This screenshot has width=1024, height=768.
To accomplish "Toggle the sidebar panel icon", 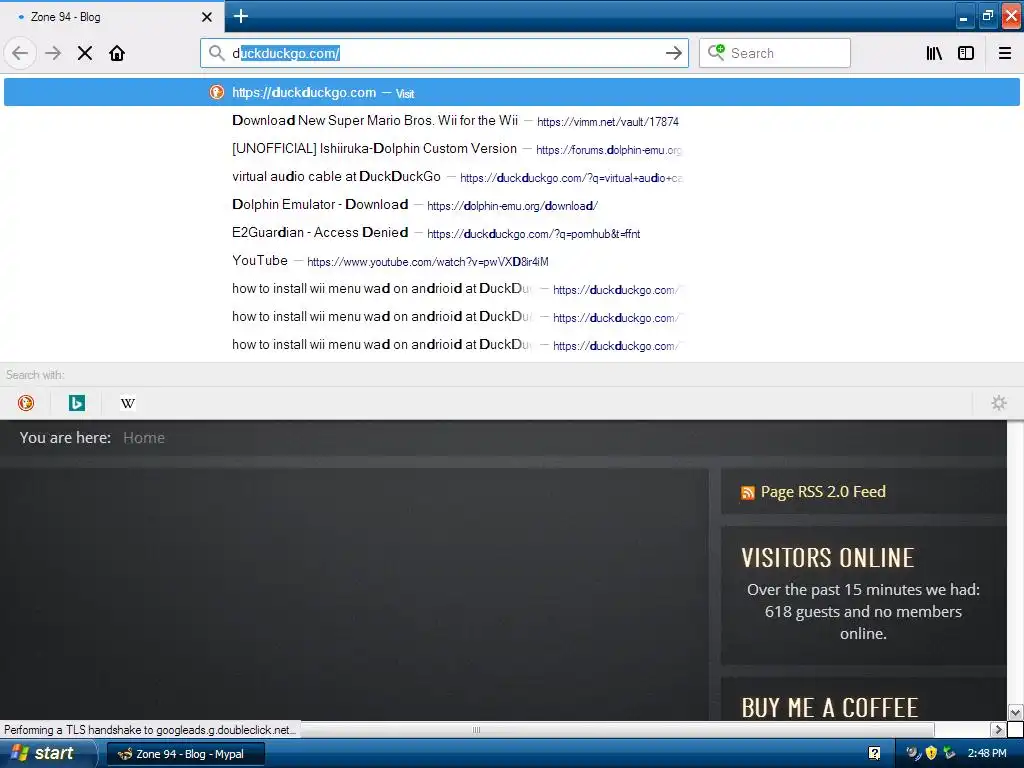I will tap(966, 53).
